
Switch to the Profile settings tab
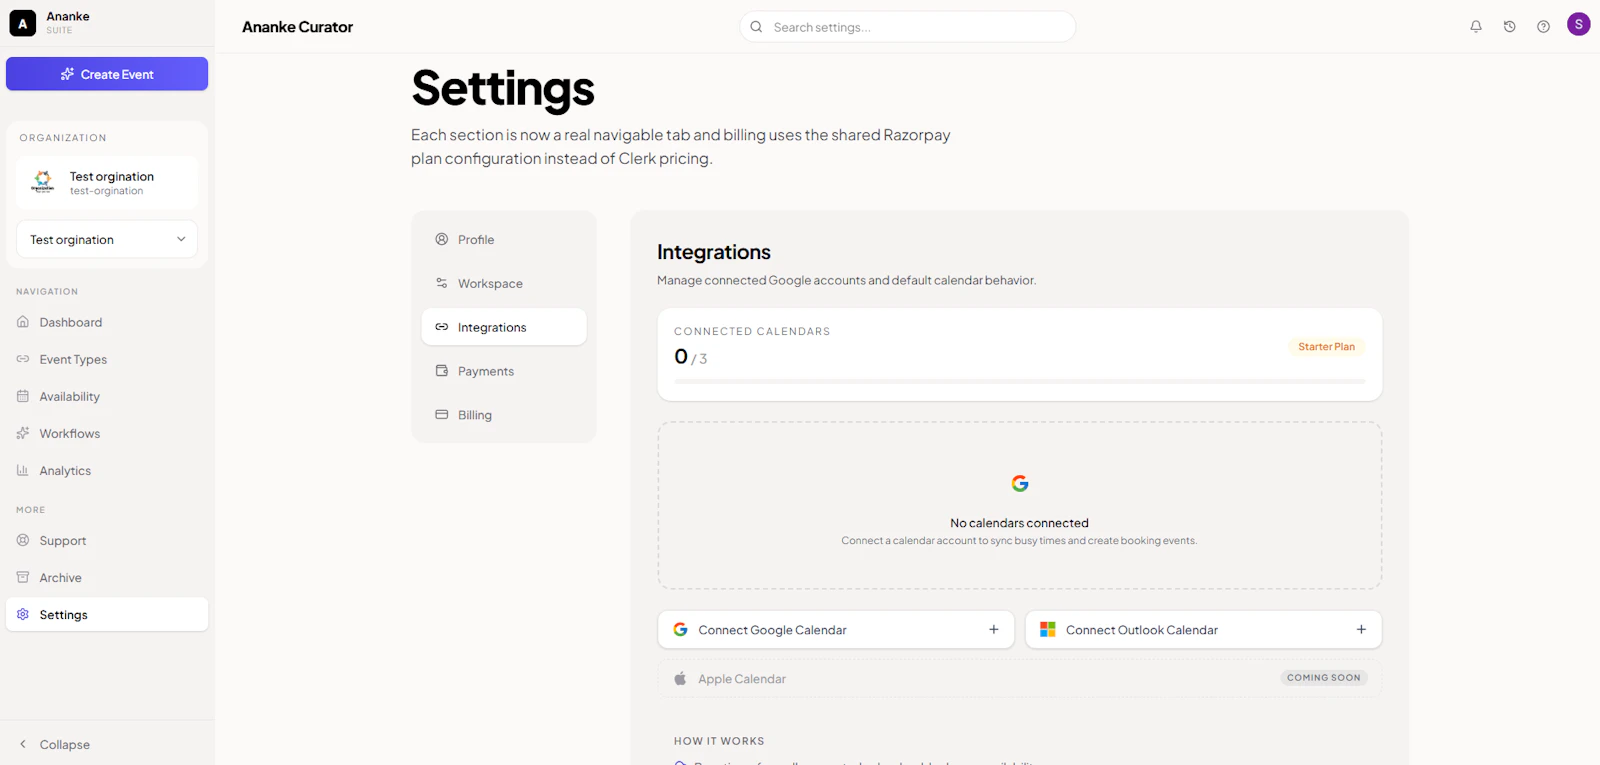504,239
